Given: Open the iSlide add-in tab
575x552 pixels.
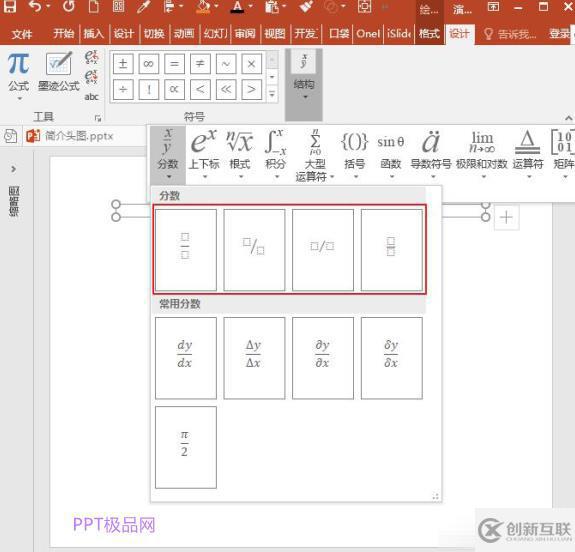Looking at the screenshot, I should (399, 34).
